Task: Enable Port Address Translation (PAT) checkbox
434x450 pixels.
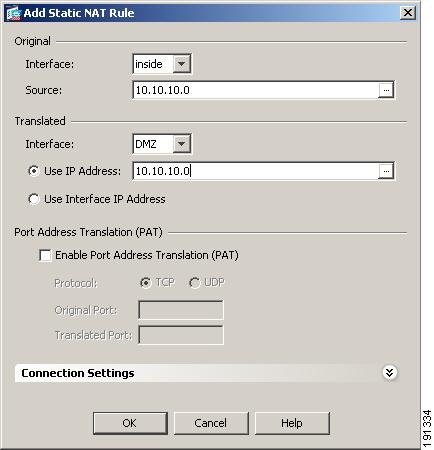Action: [x=45, y=255]
